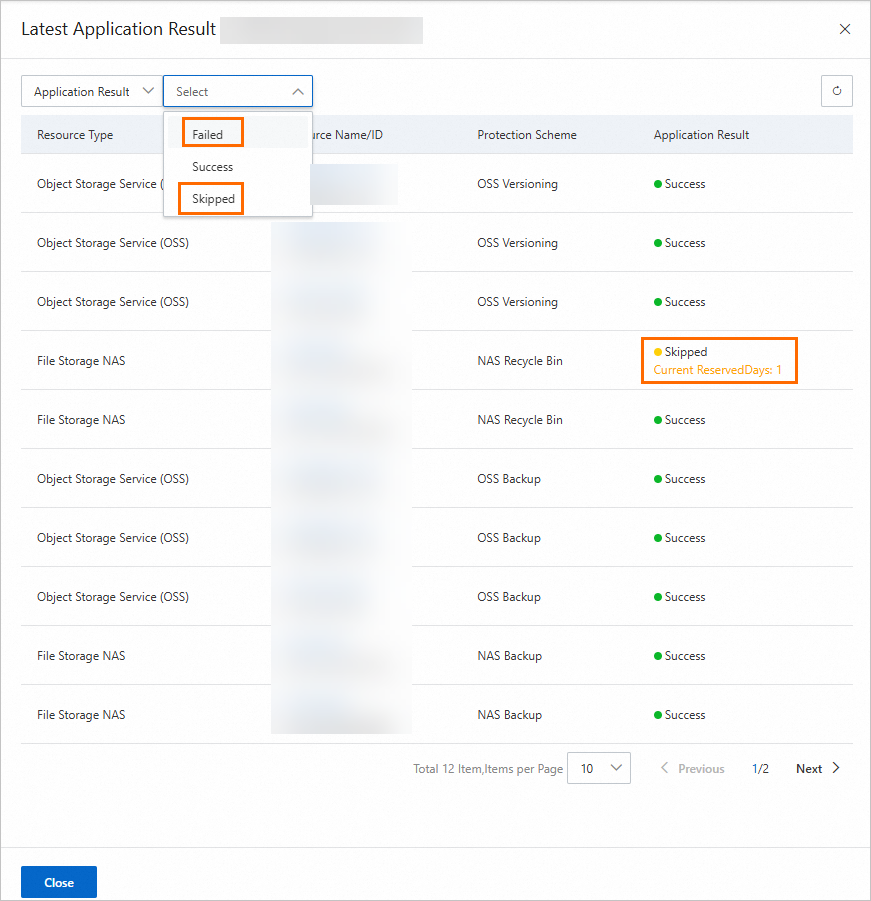Click the NAS Recycle Bin scheme in Skipped row
Image resolution: width=871 pixels, height=901 pixels.
point(519,361)
